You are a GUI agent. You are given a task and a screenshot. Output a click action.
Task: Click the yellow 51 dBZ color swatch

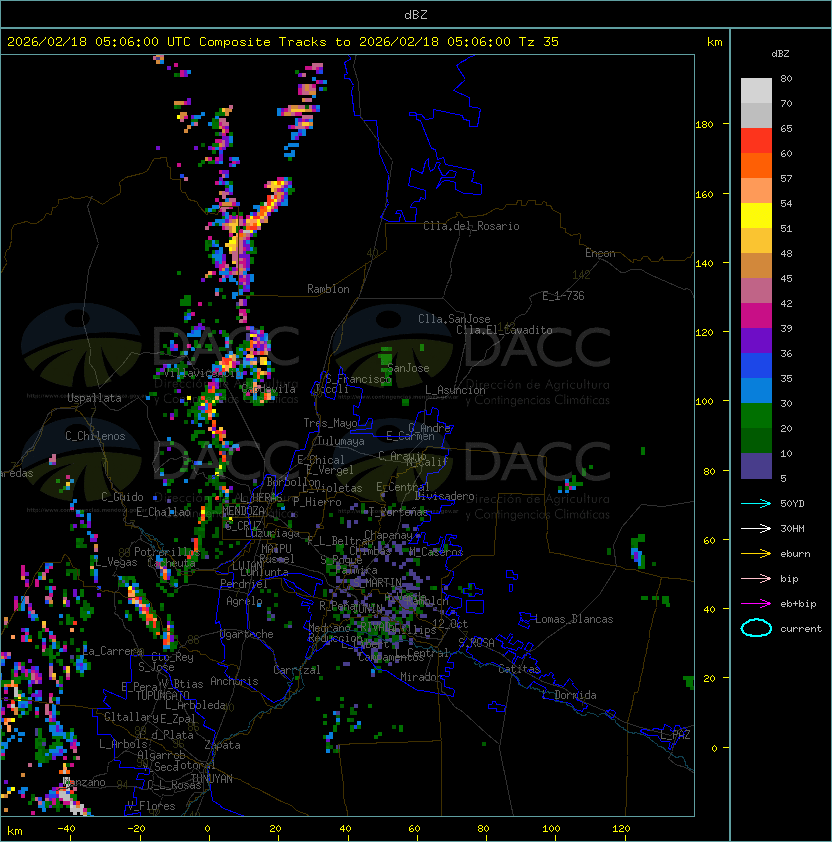tap(756, 216)
